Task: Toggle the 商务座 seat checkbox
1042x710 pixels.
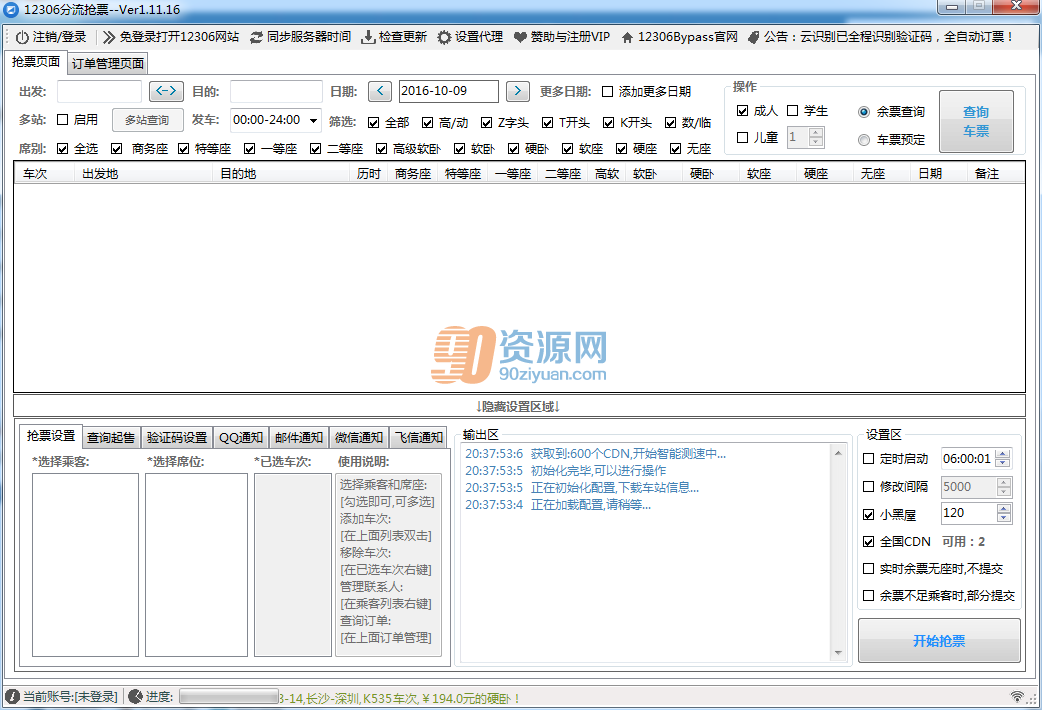Action: [x=117, y=149]
